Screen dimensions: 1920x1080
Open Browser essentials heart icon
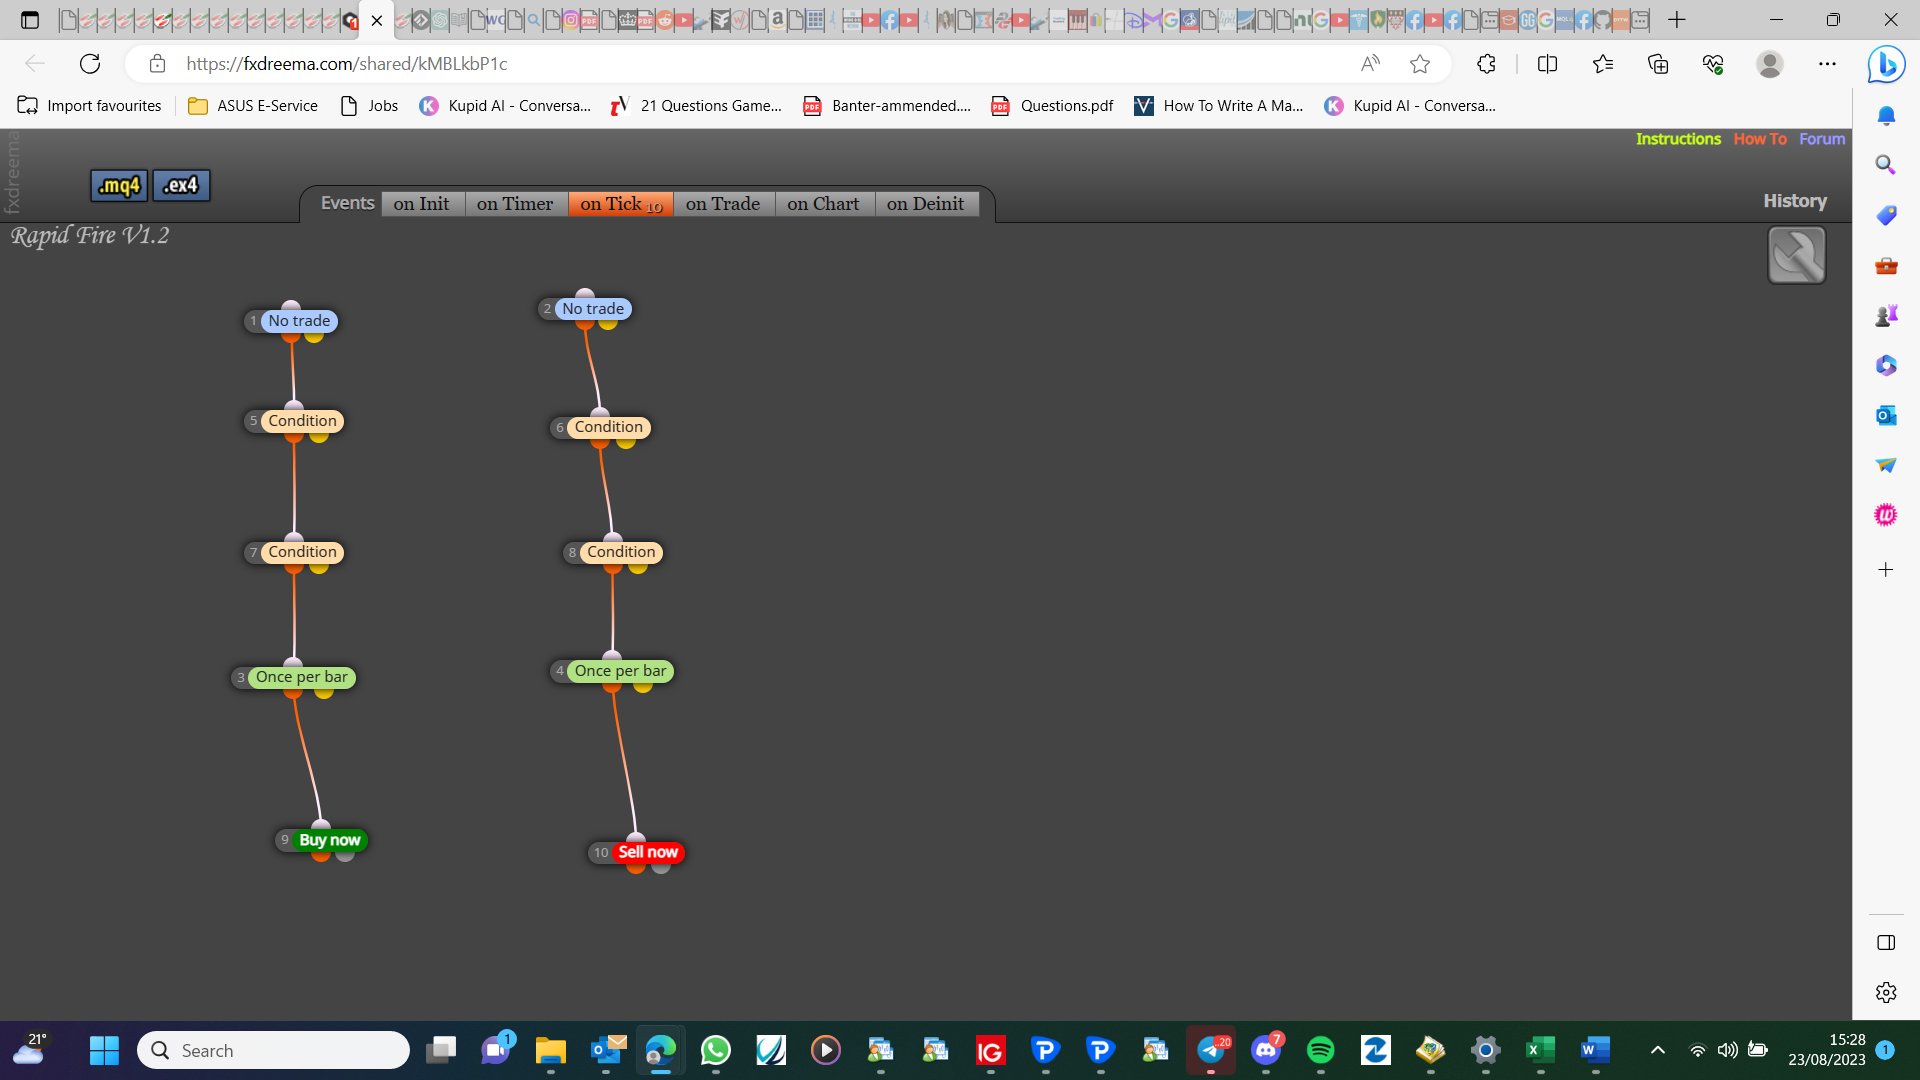(1713, 64)
